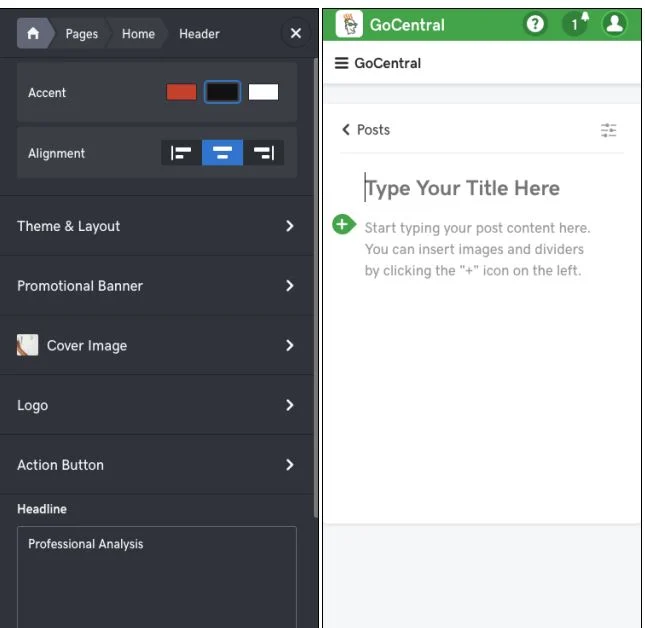The height and width of the screenshot is (628, 645).
Task: Expand Cover Image chevron arrow
Action: [x=290, y=345]
